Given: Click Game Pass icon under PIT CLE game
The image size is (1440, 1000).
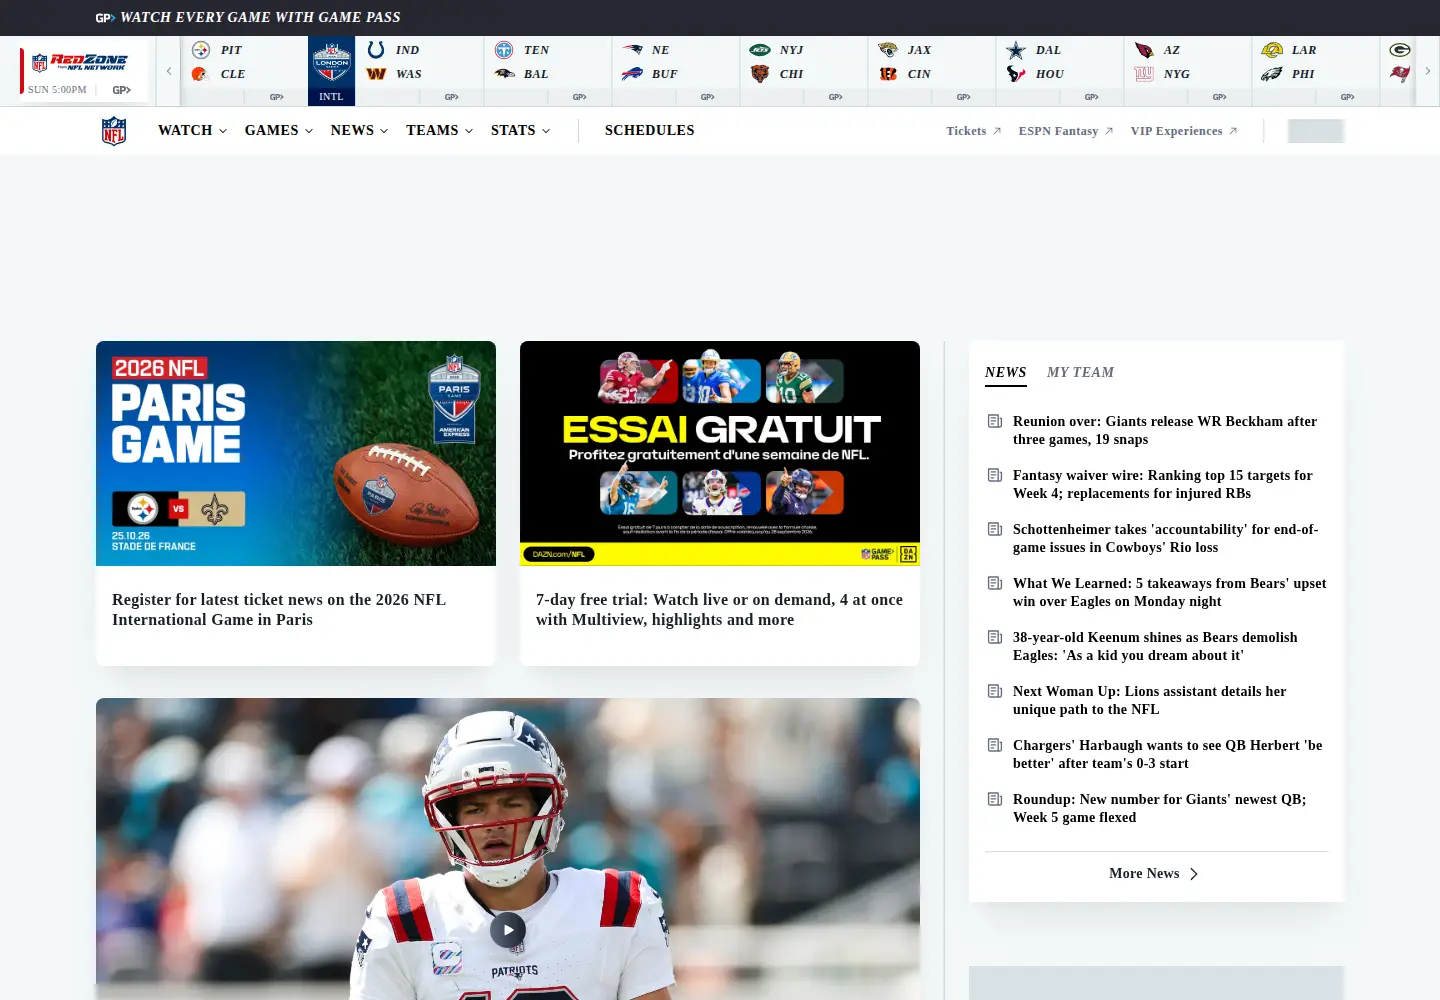Looking at the screenshot, I should tap(277, 97).
